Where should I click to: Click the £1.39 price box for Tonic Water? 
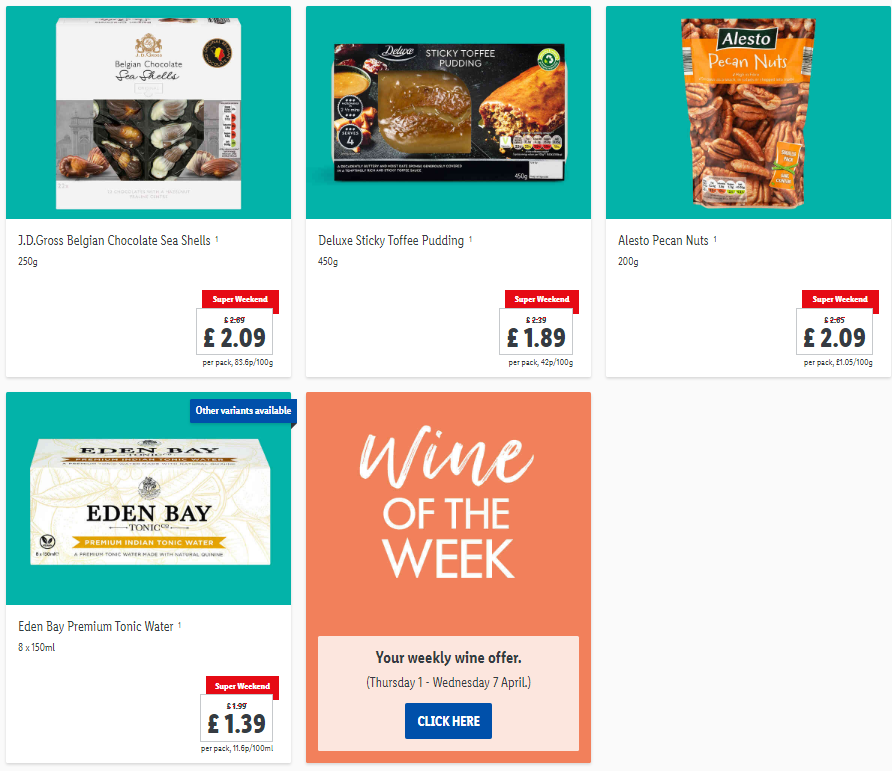coord(236,718)
